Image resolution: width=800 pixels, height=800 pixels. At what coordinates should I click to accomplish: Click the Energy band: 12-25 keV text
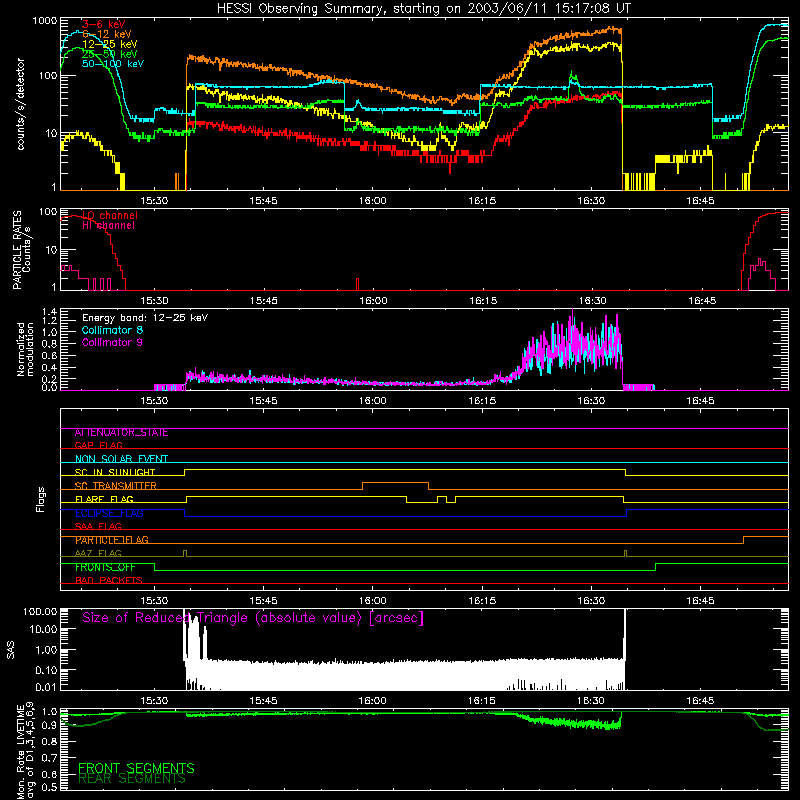(145, 318)
